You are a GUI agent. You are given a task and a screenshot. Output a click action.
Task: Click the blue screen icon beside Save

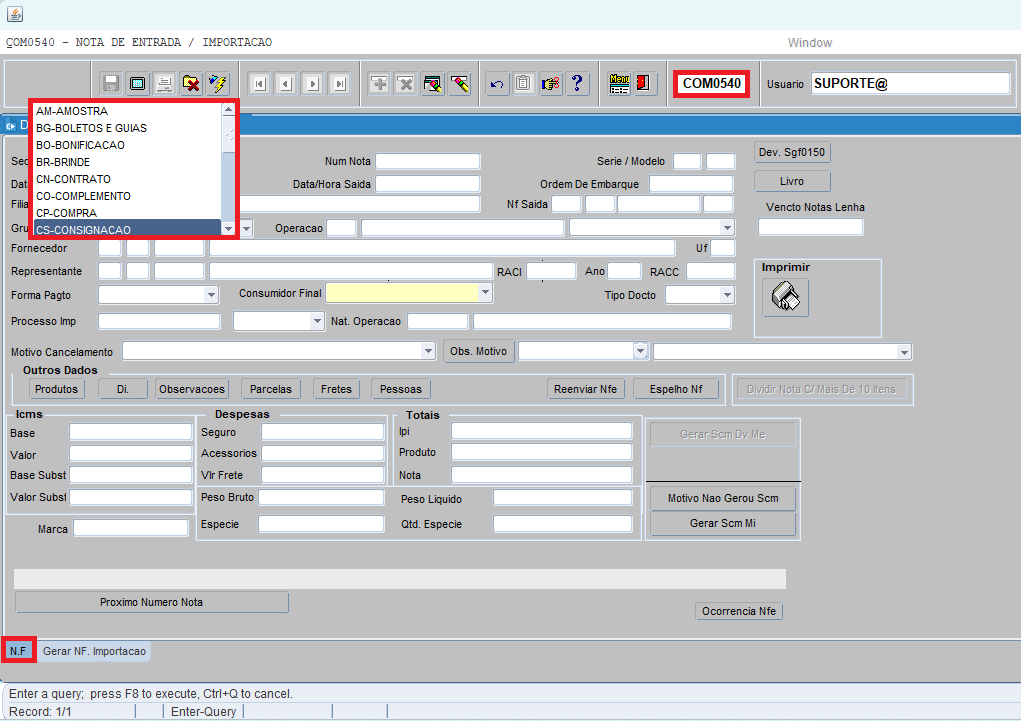pos(137,83)
